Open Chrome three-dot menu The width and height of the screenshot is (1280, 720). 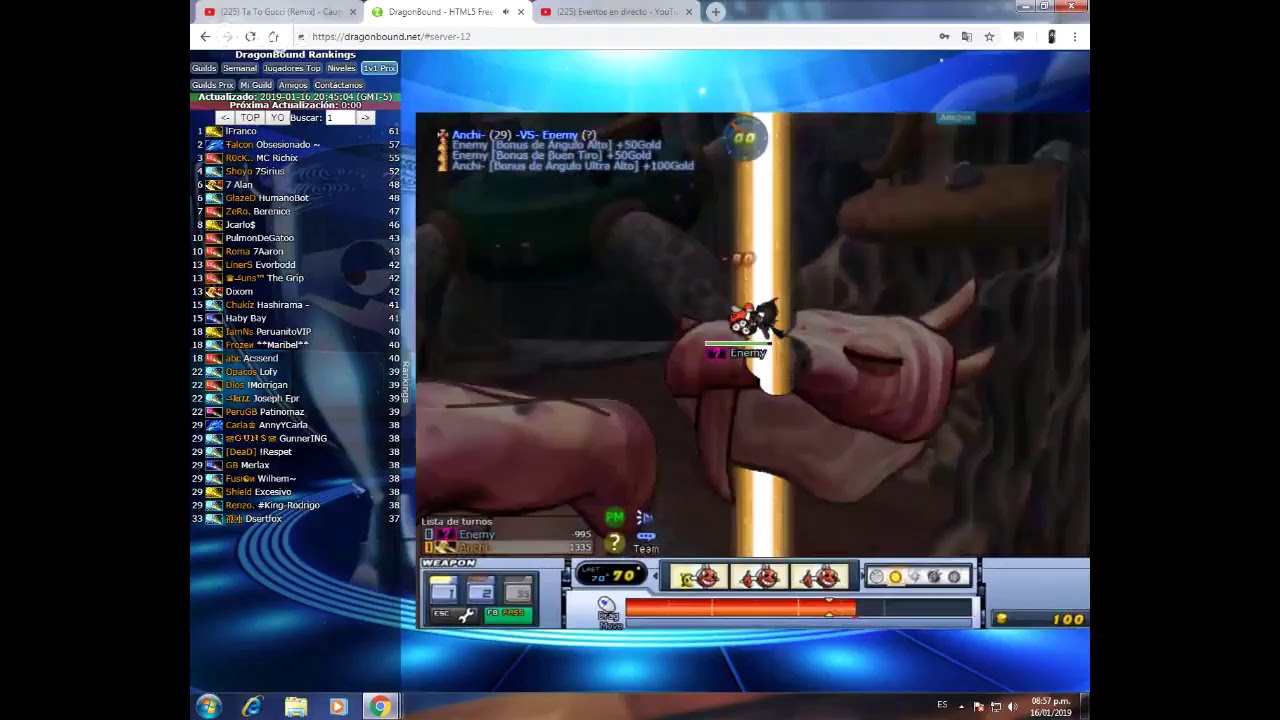tap(1074, 37)
